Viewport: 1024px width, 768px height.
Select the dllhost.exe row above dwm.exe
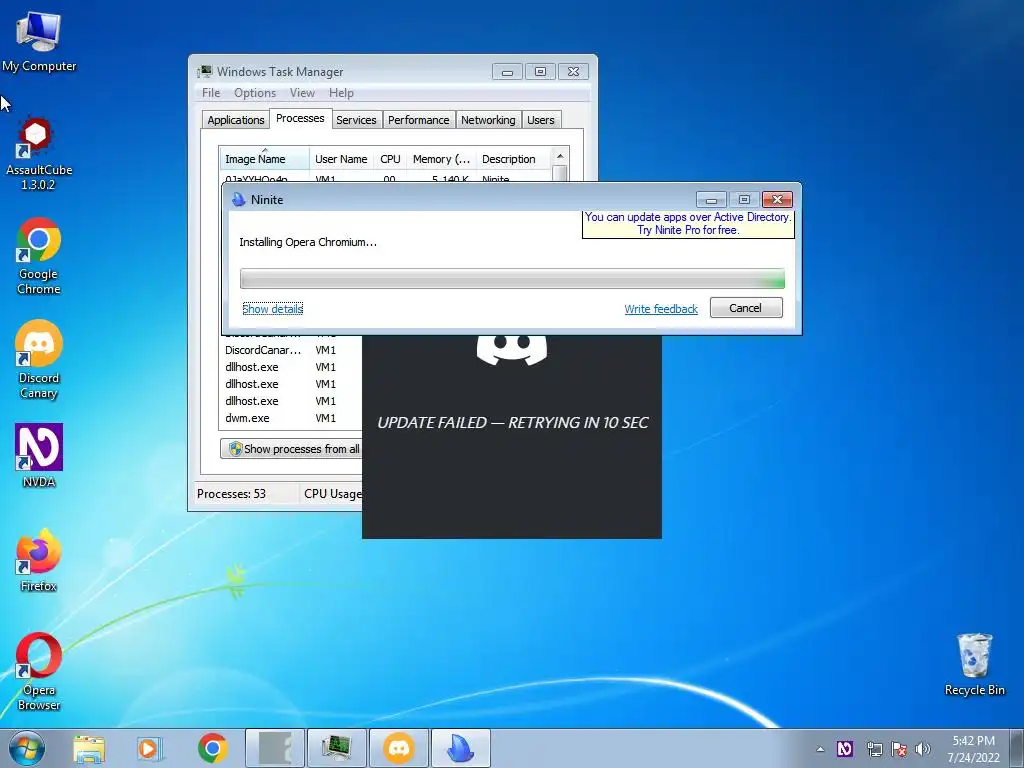point(293,401)
